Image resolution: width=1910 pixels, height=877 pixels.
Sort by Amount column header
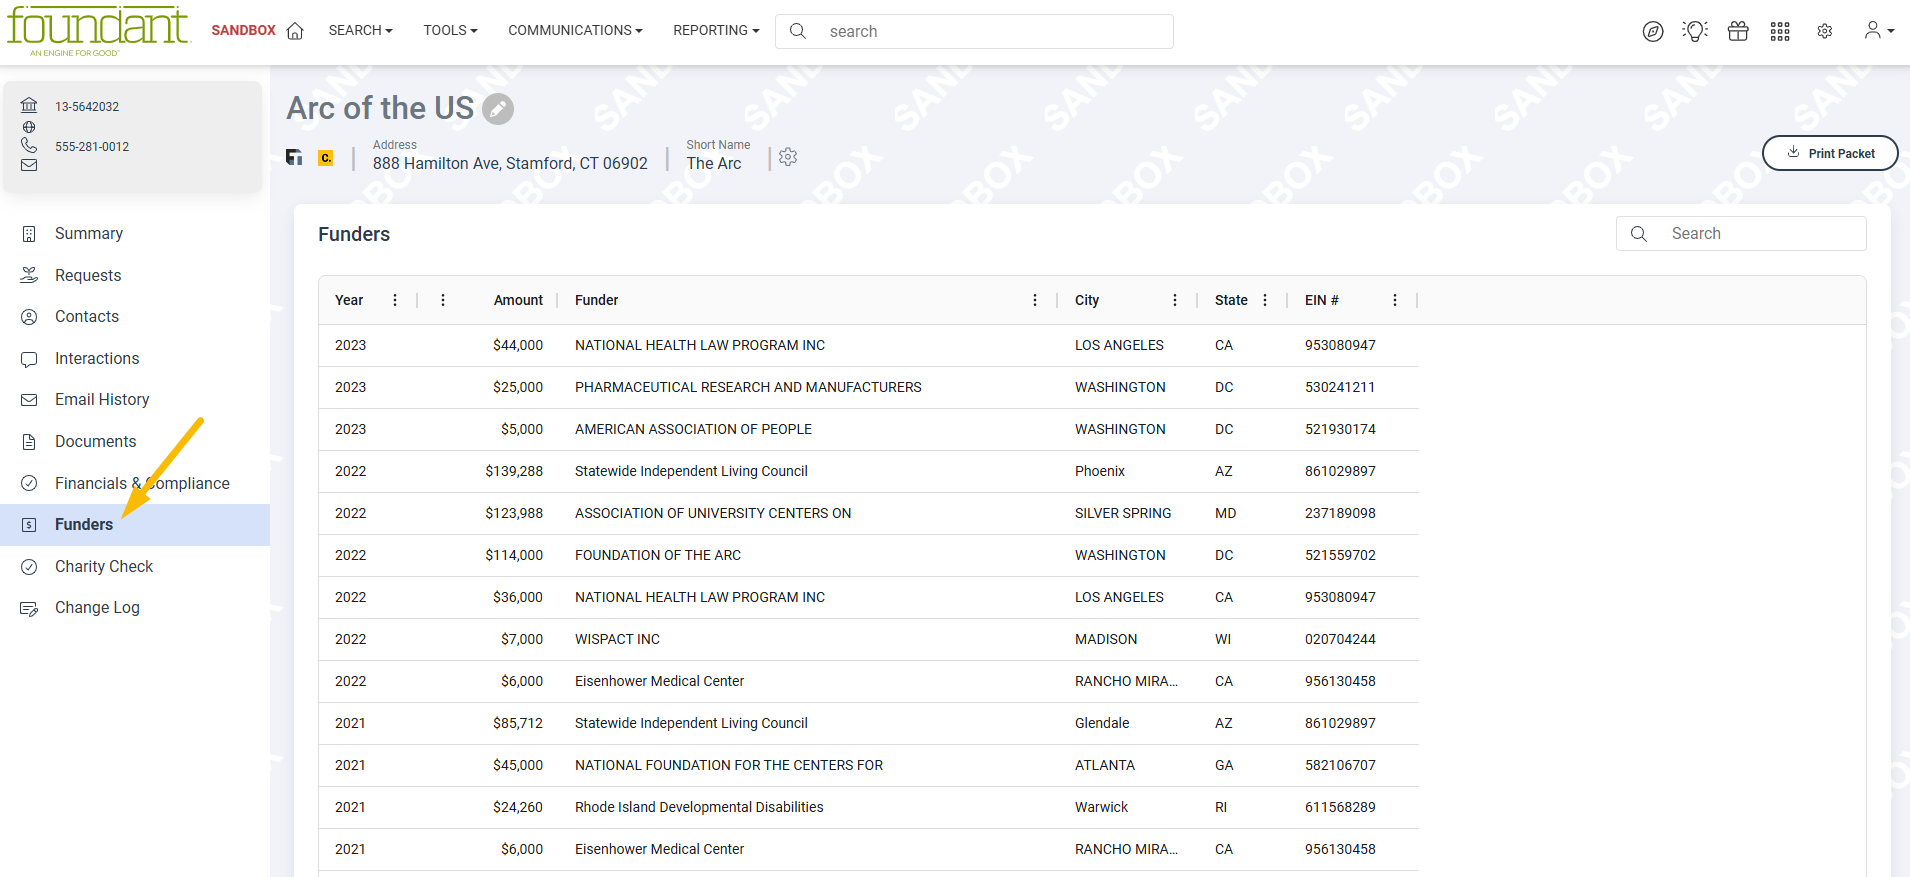coord(518,300)
